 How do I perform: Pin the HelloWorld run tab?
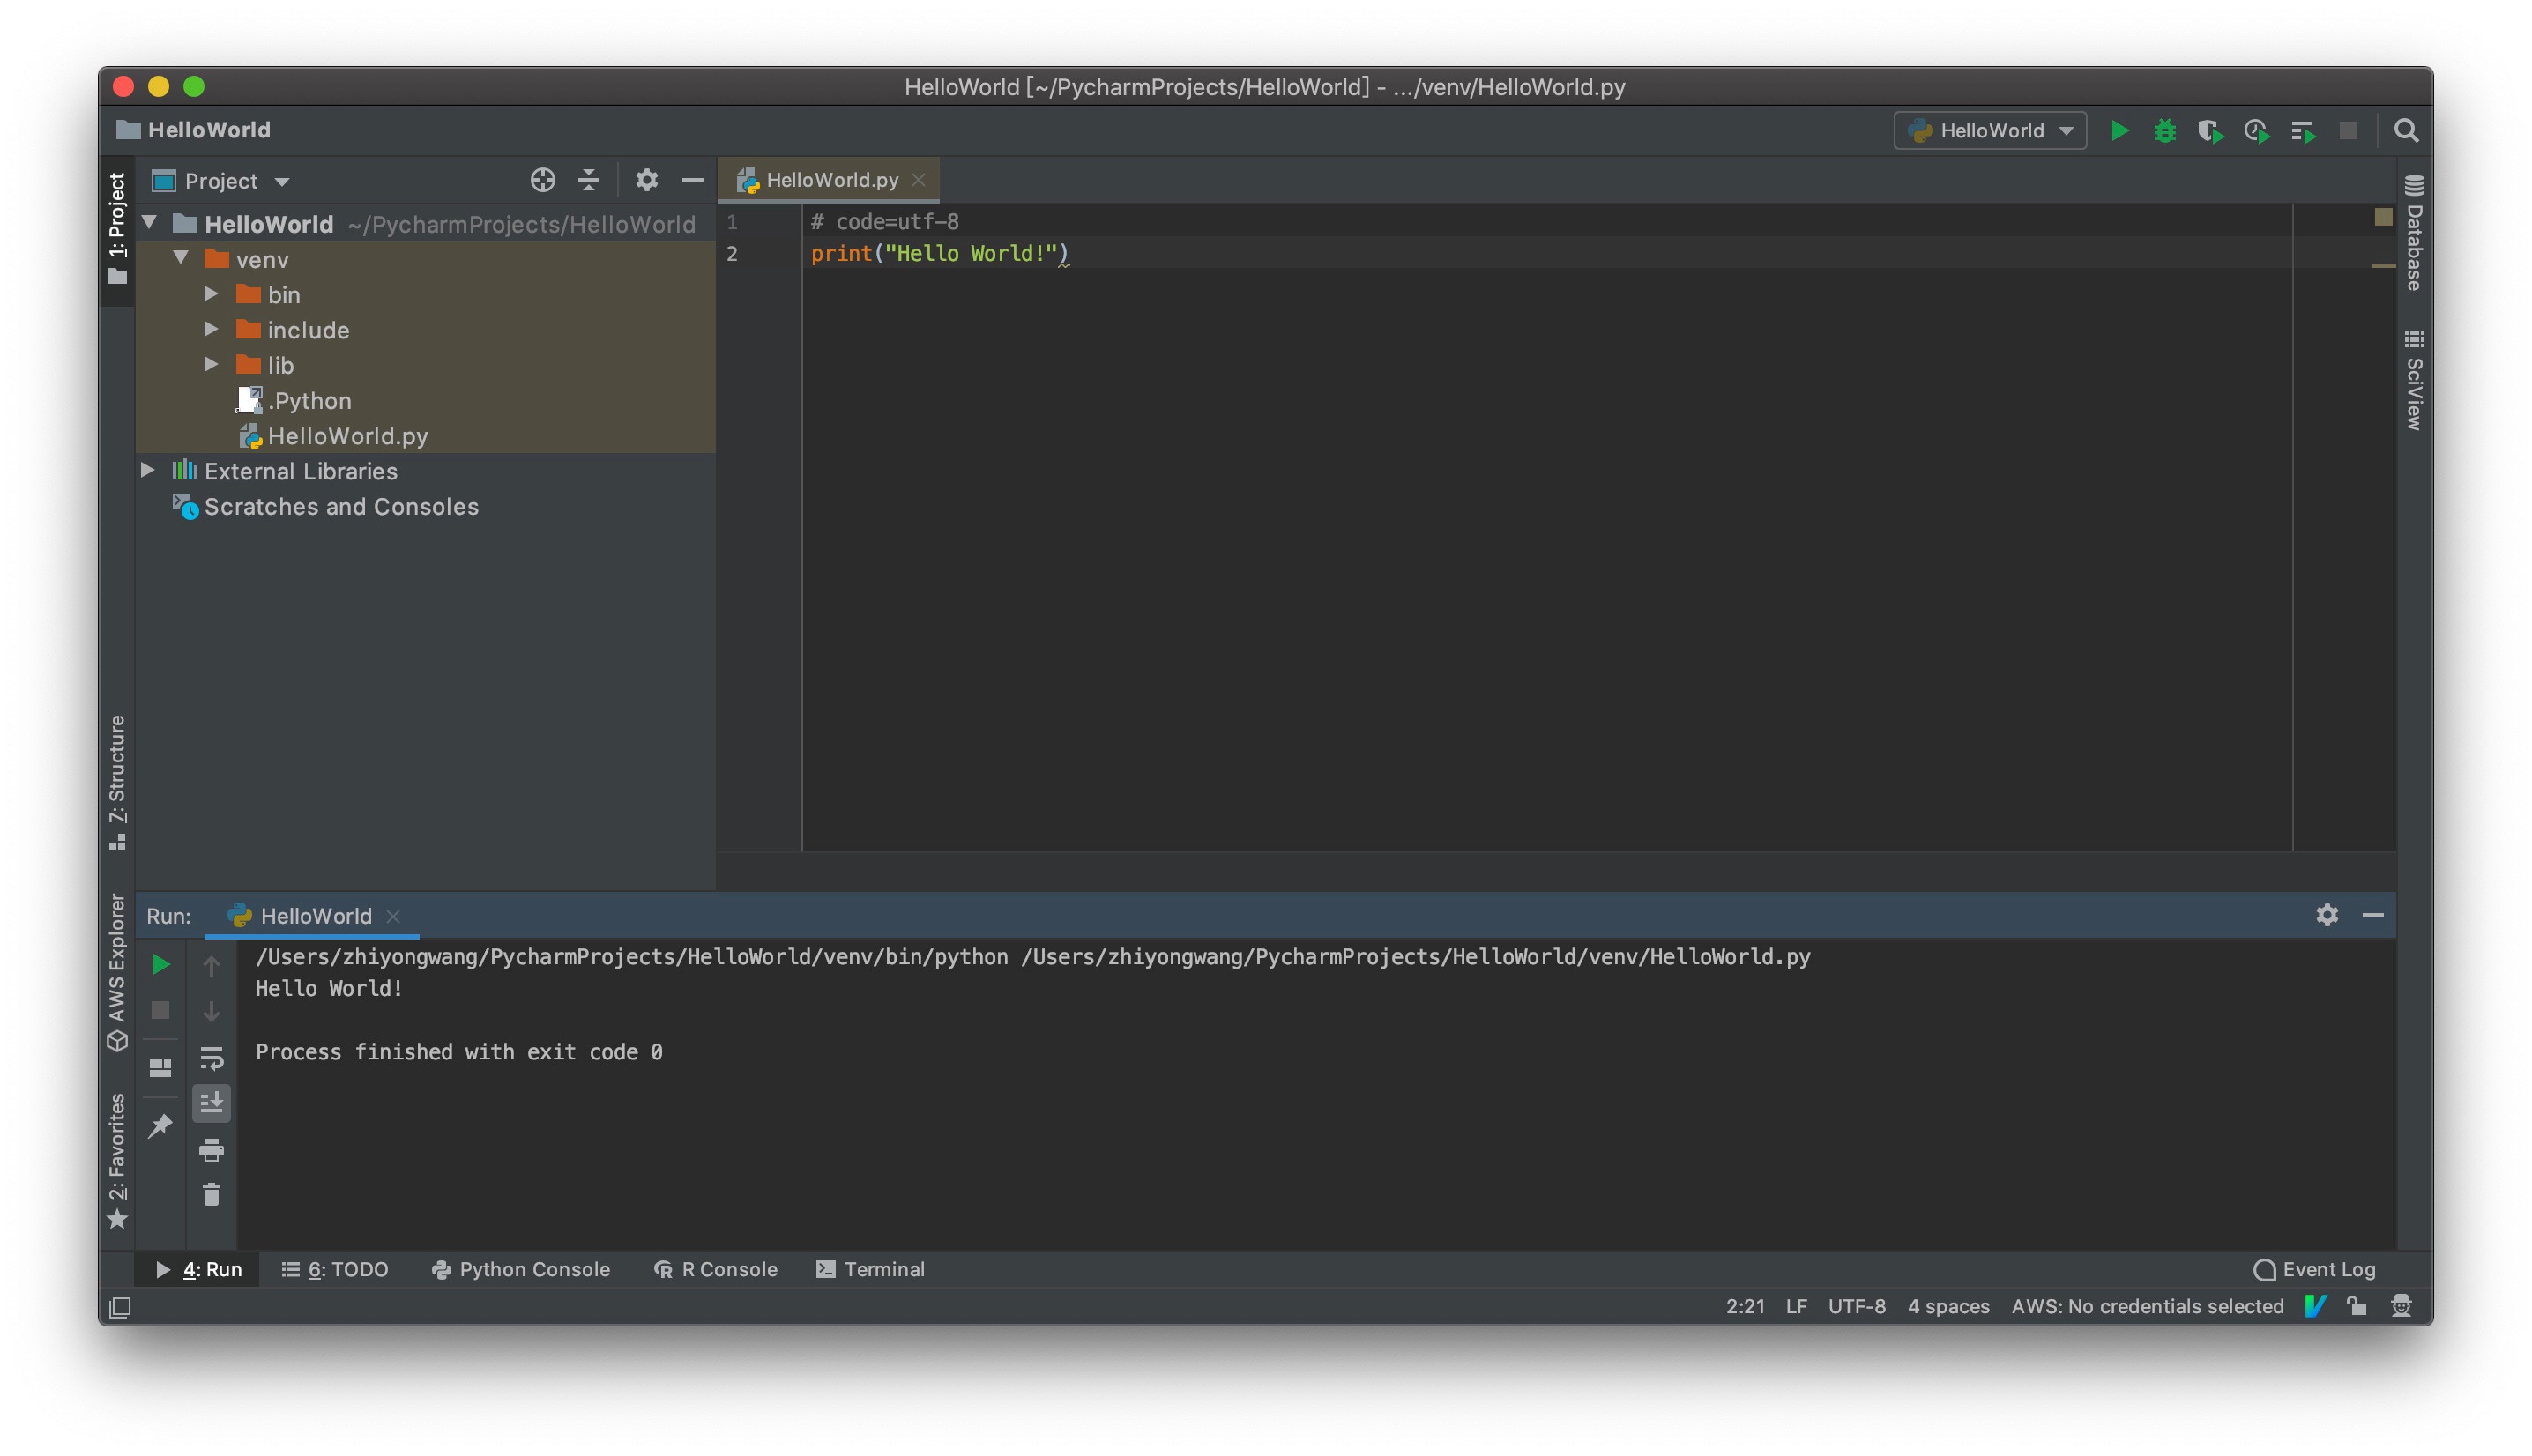coord(160,1126)
